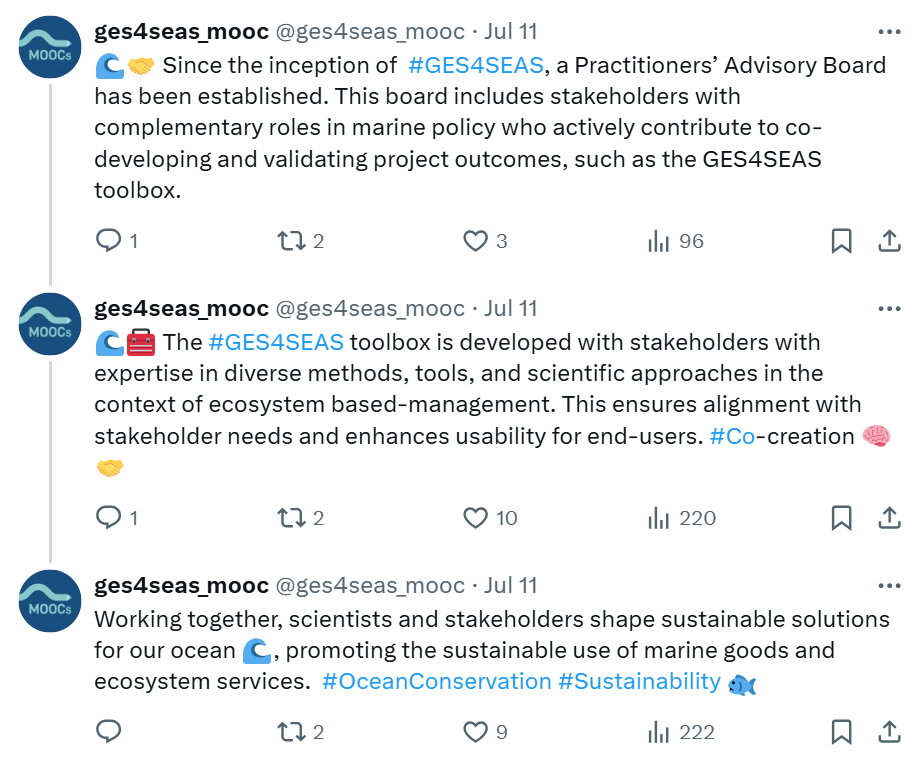Like the tweet with 9 likes

(475, 732)
